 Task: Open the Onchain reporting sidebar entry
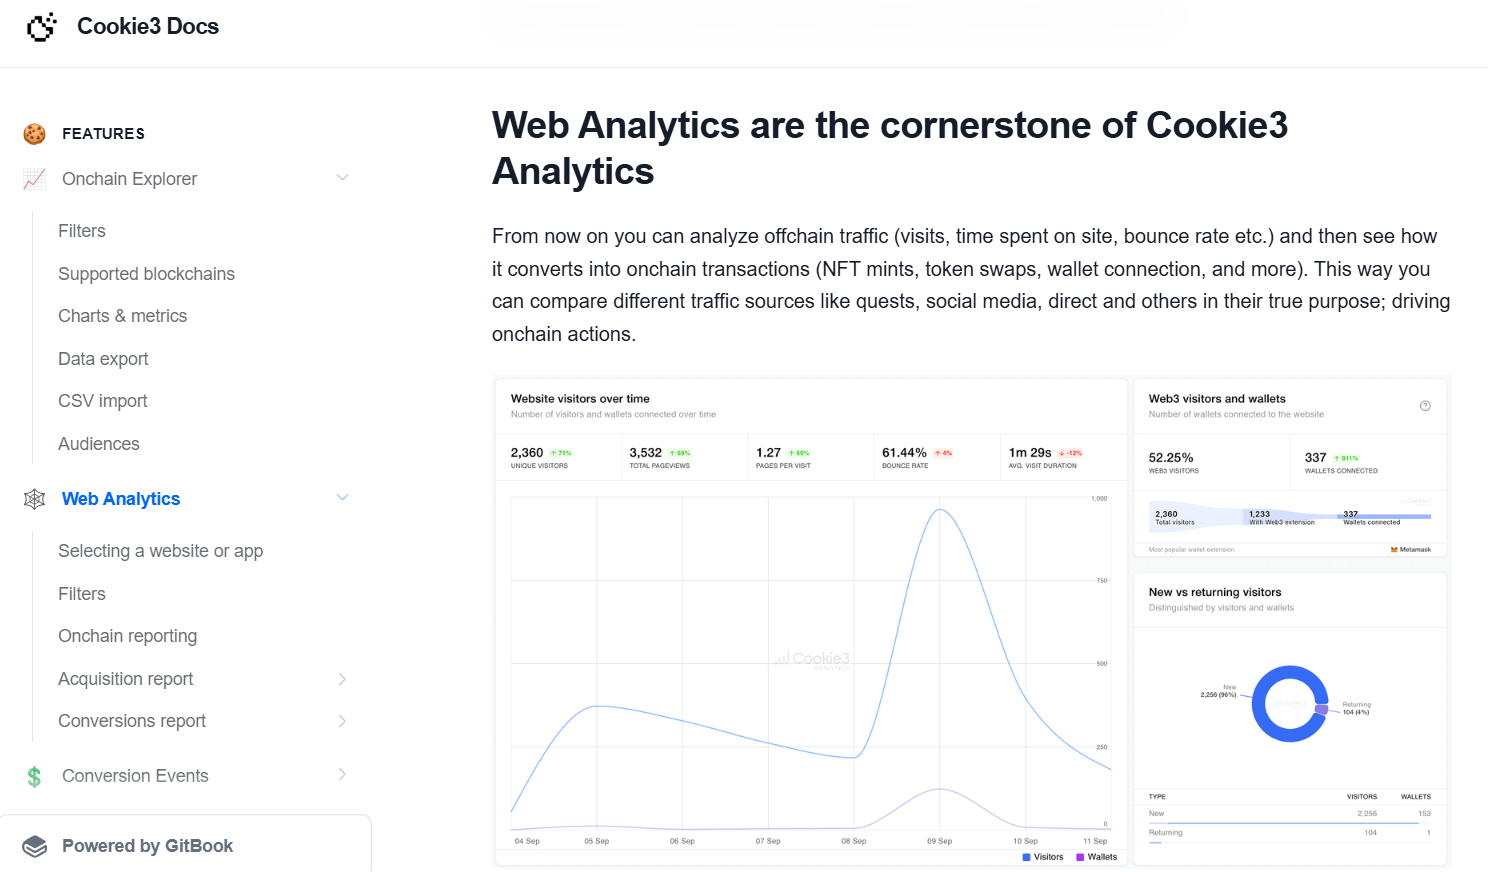tap(127, 635)
